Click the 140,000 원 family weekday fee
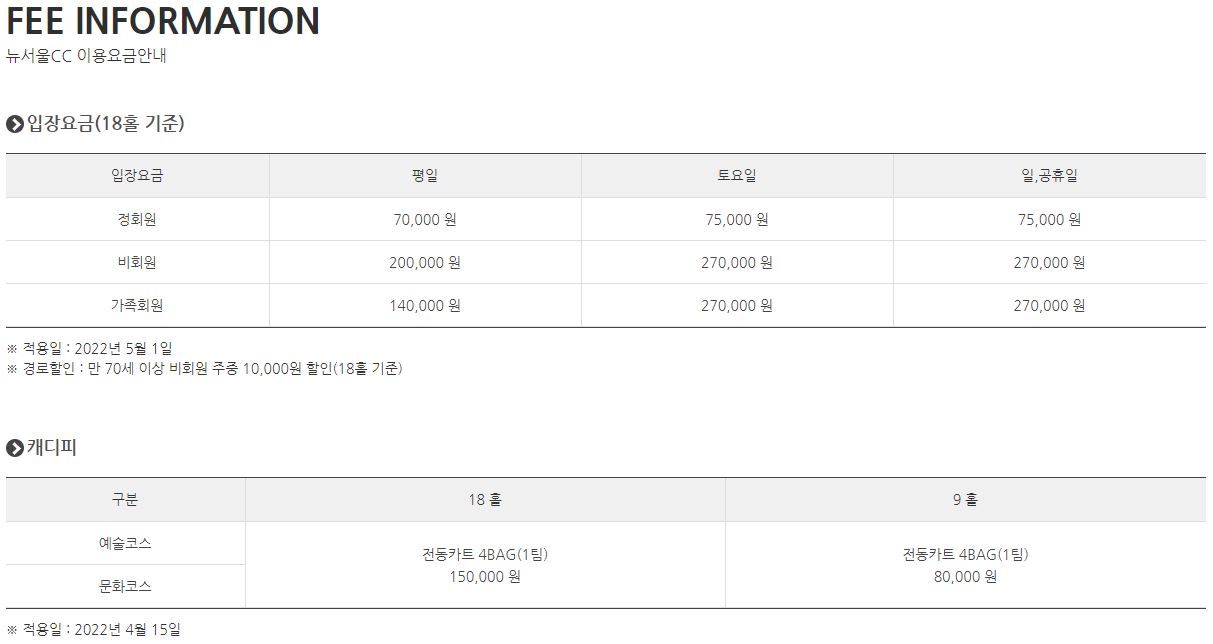Screen dimensions: 1213x644 click(425, 306)
